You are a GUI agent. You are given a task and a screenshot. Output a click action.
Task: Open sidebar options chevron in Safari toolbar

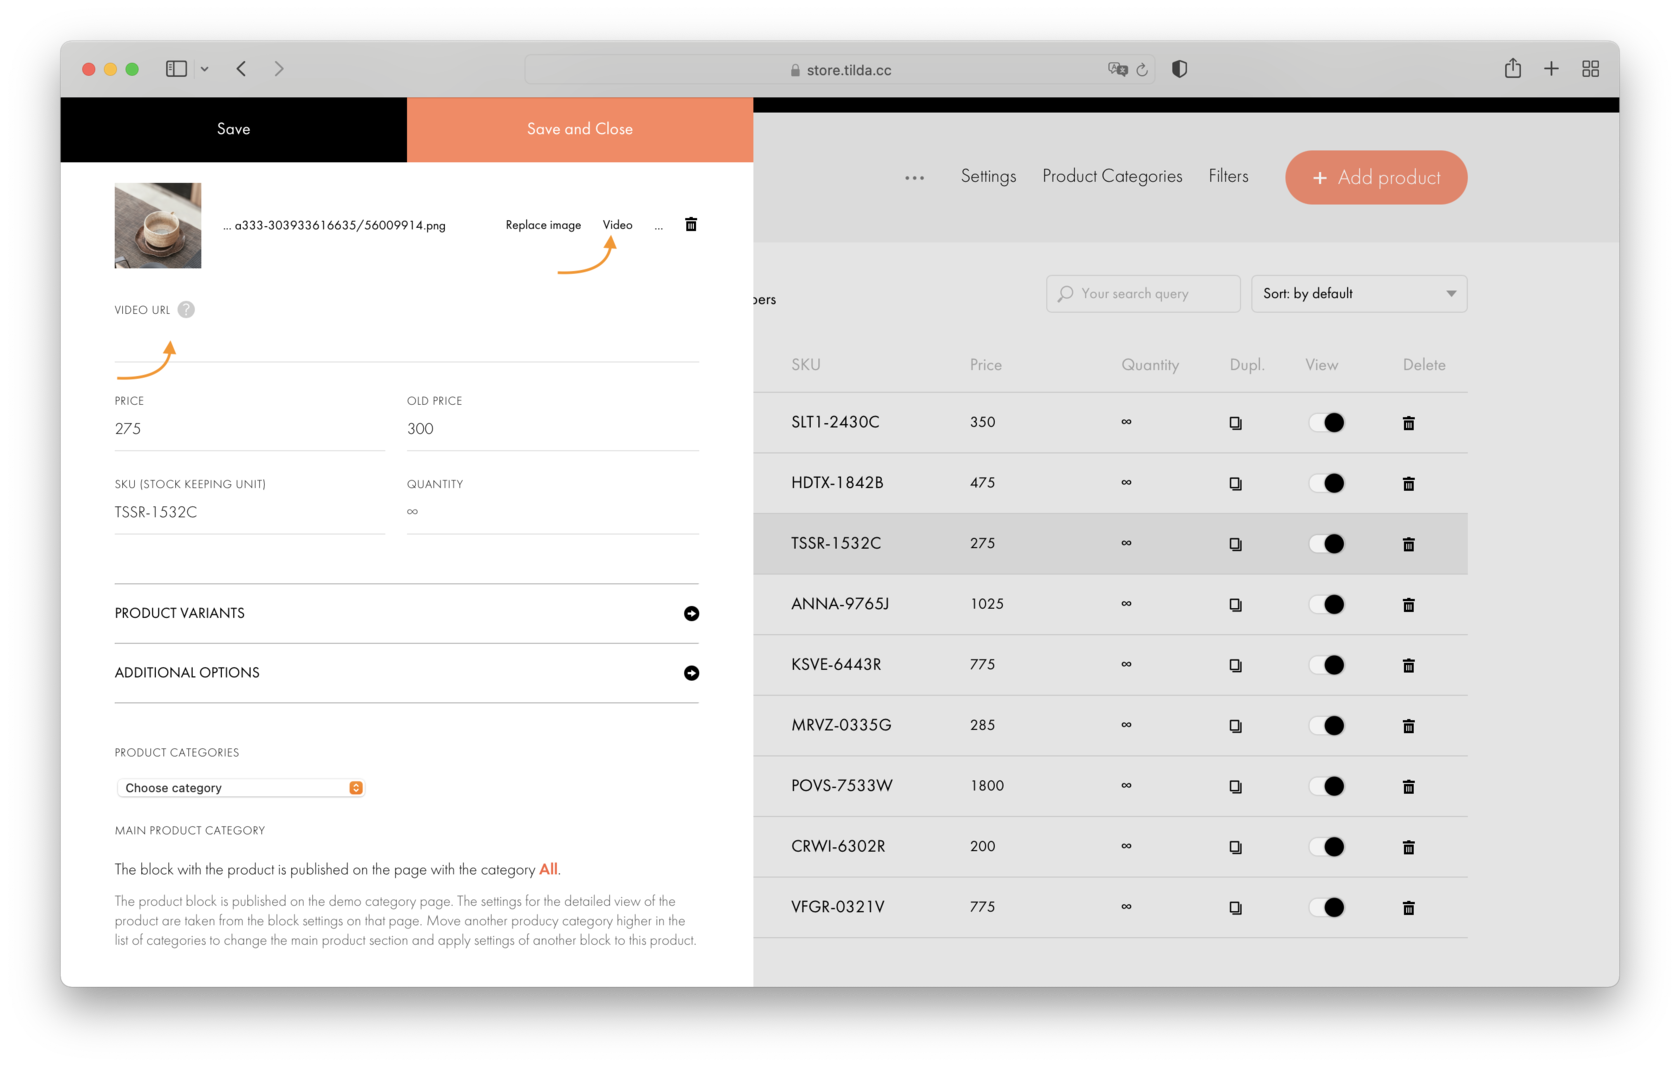click(204, 69)
